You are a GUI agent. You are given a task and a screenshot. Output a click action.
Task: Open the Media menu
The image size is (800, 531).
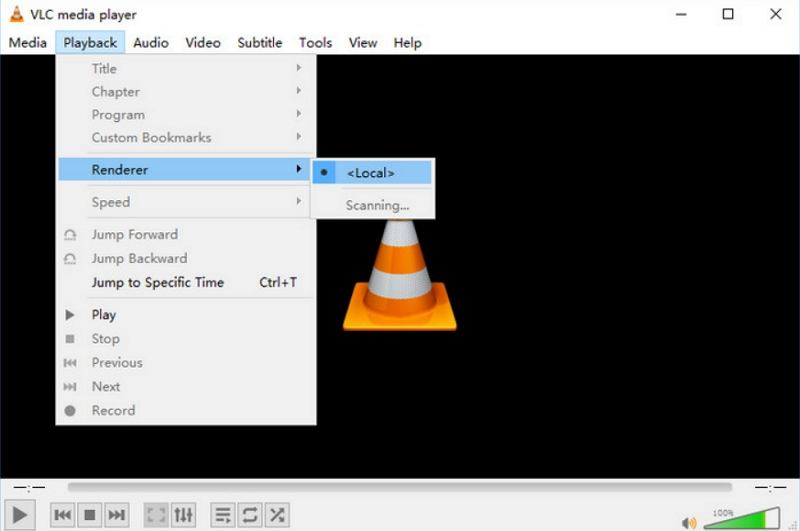[28, 43]
